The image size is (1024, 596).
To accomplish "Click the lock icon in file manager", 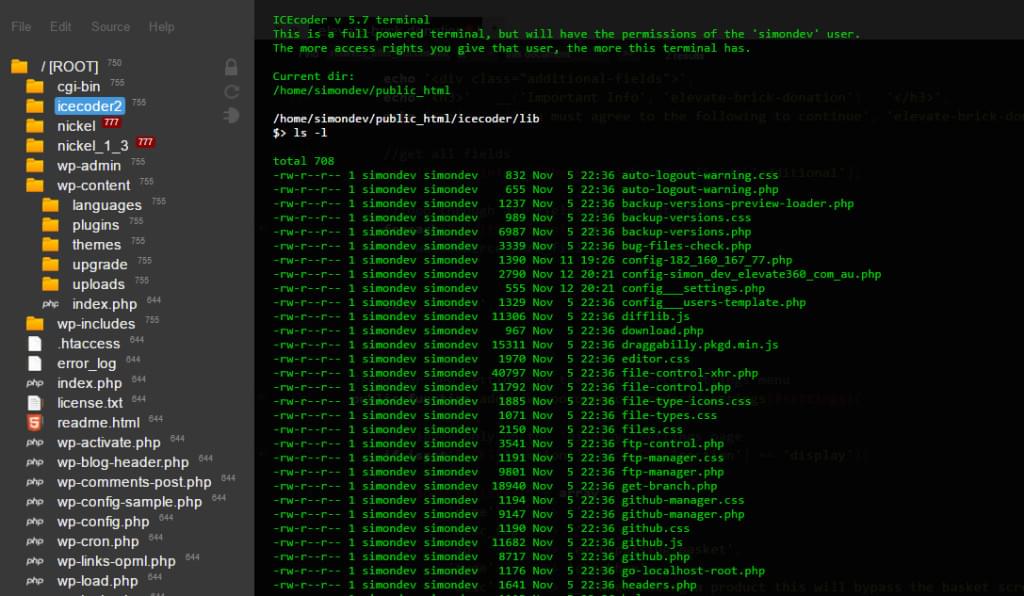I will 231,68.
